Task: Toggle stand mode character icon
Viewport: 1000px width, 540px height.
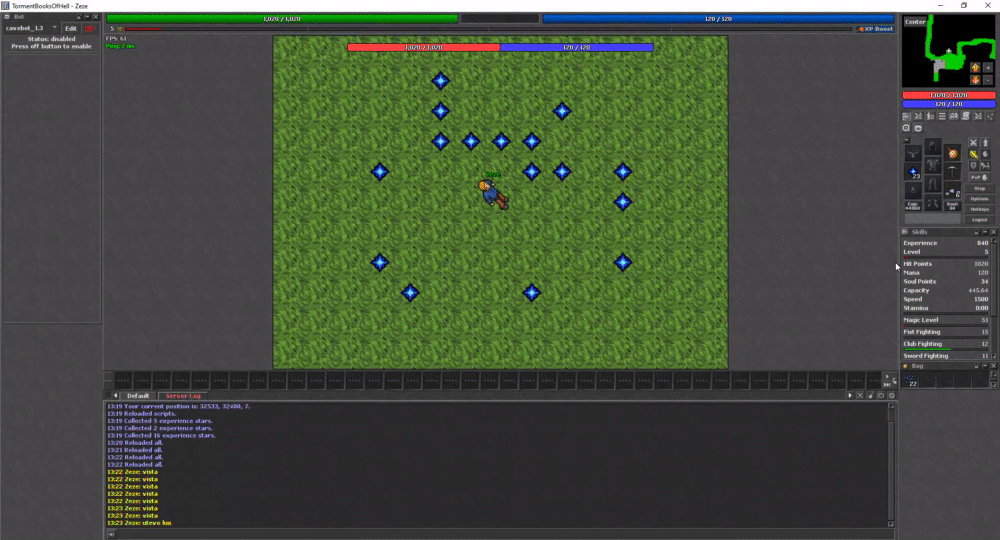Action: 985,143
